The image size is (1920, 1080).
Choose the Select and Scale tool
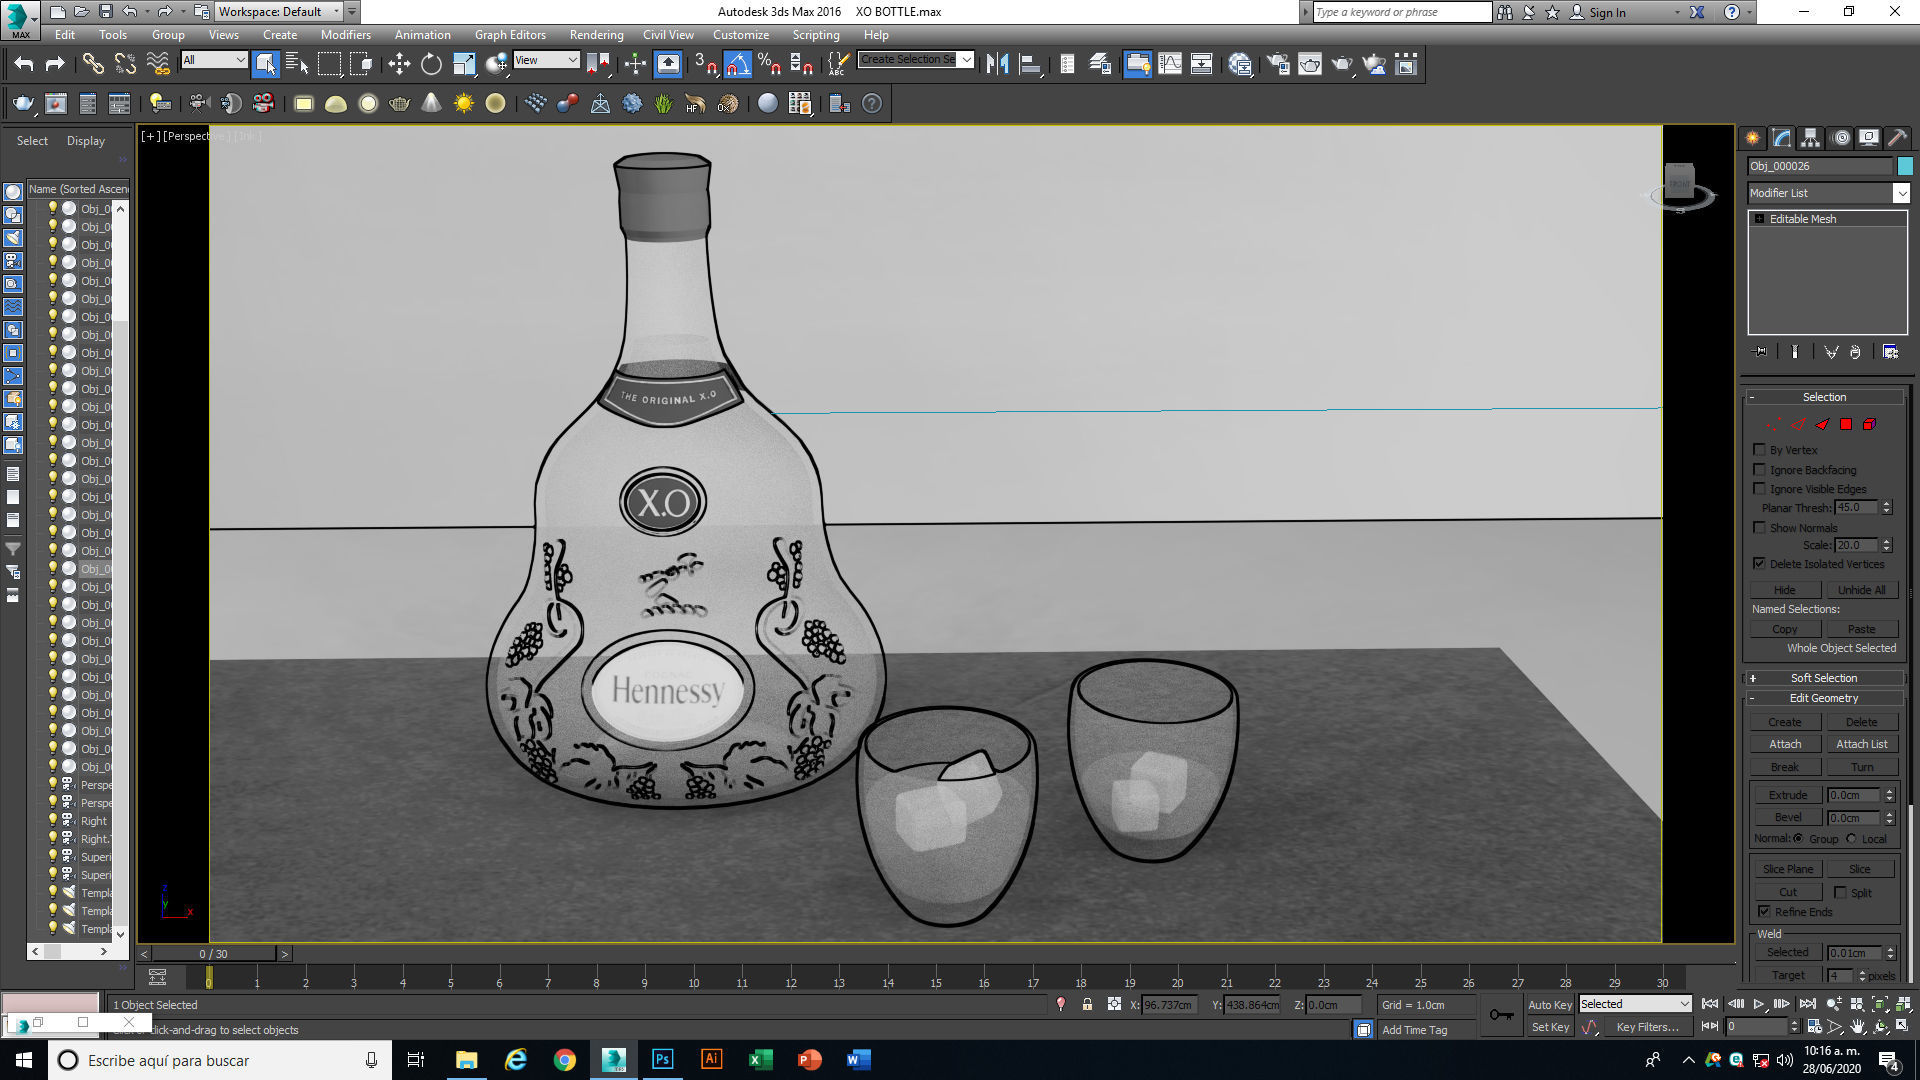[x=464, y=64]
